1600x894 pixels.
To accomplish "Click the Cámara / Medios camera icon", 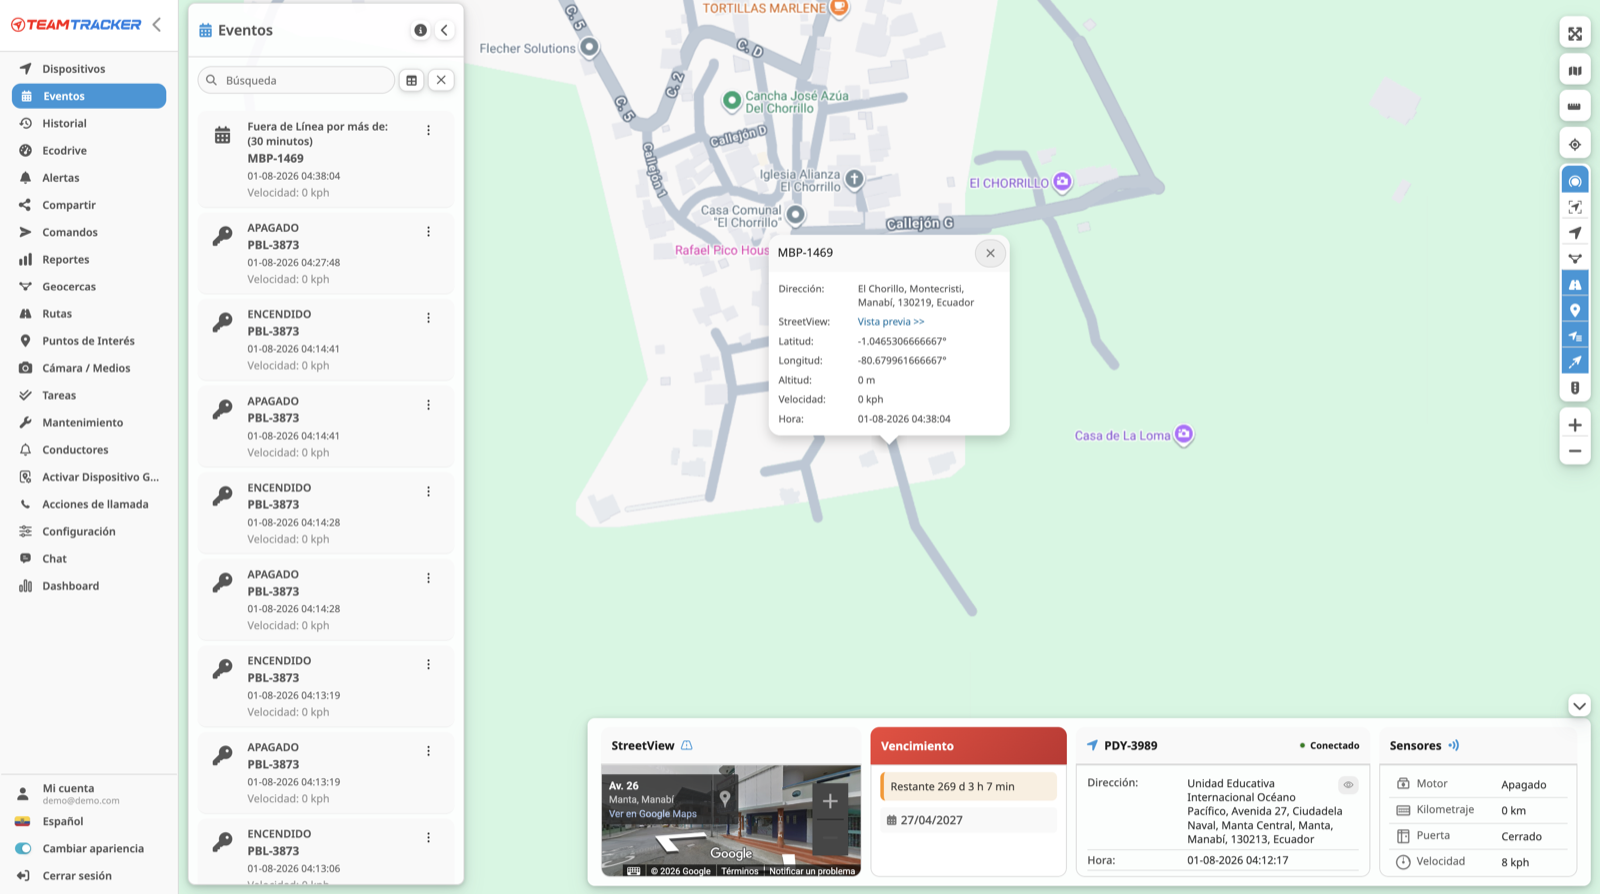I will [25, 368].
